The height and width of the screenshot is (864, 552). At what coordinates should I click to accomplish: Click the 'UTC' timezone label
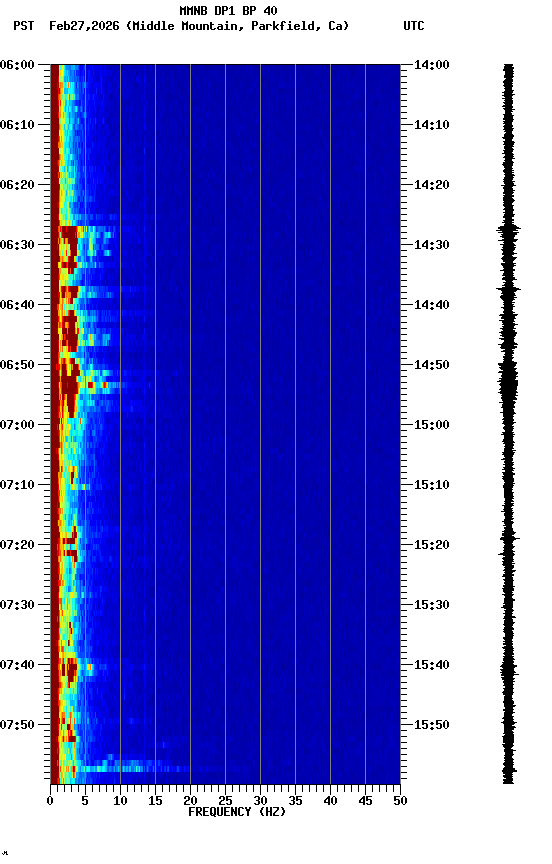(x=414, y=26)
